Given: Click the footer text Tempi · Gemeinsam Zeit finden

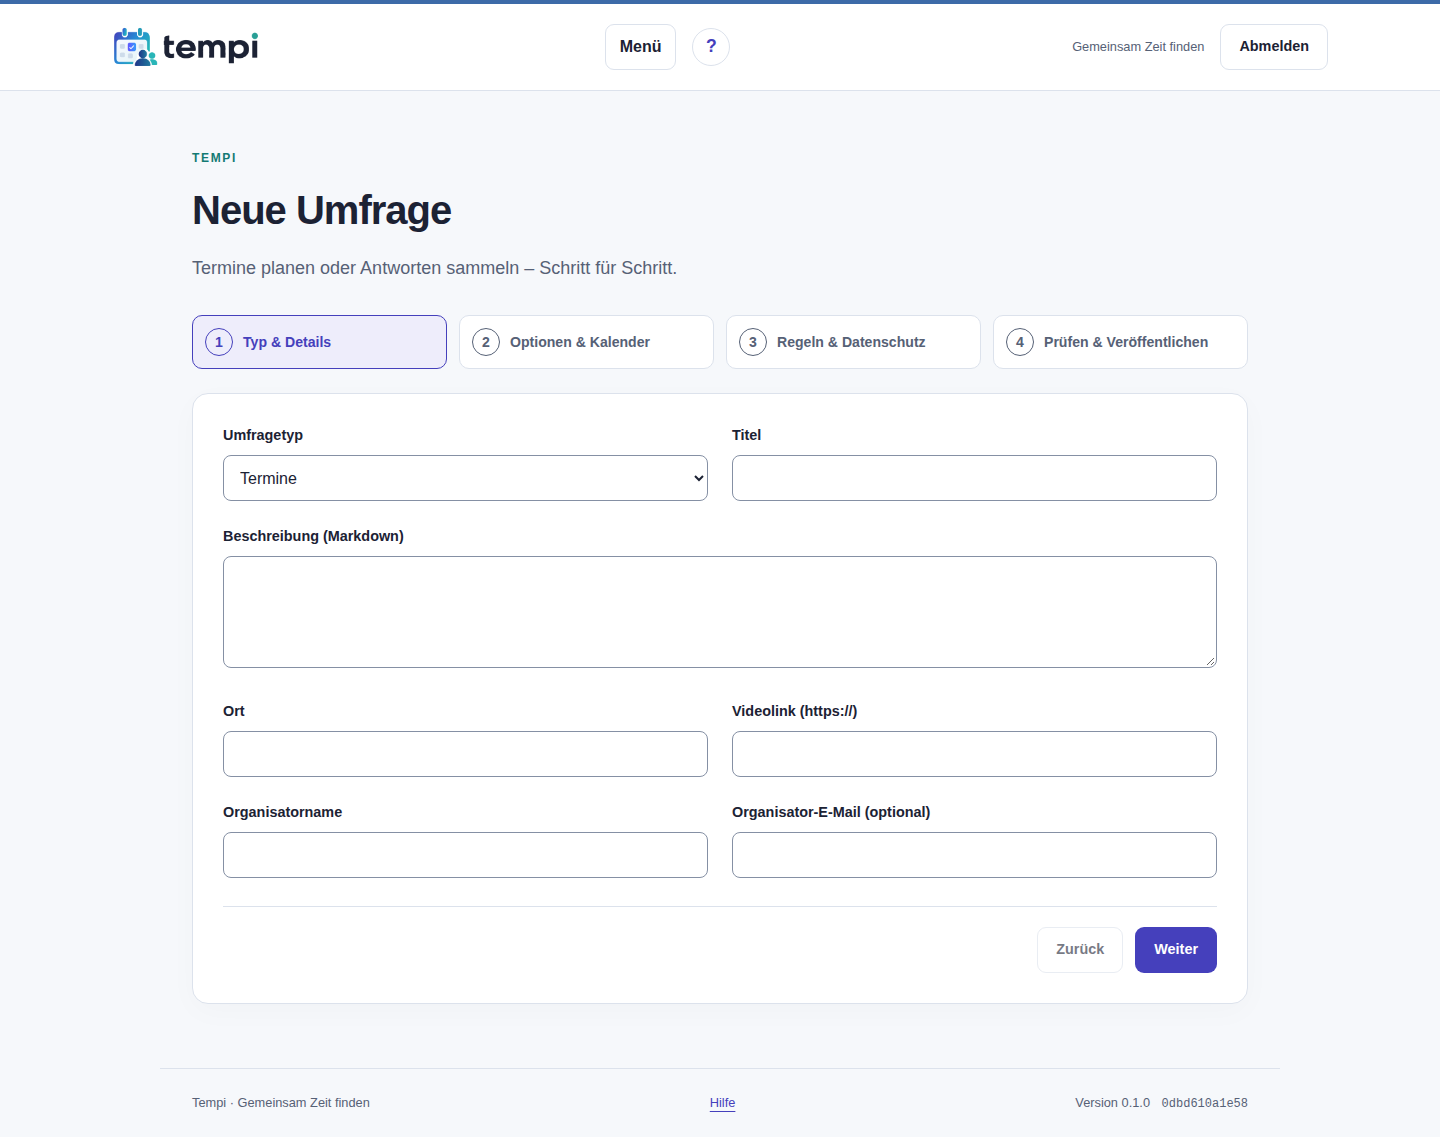Looking at the screenshot, I should [281, 1103].
